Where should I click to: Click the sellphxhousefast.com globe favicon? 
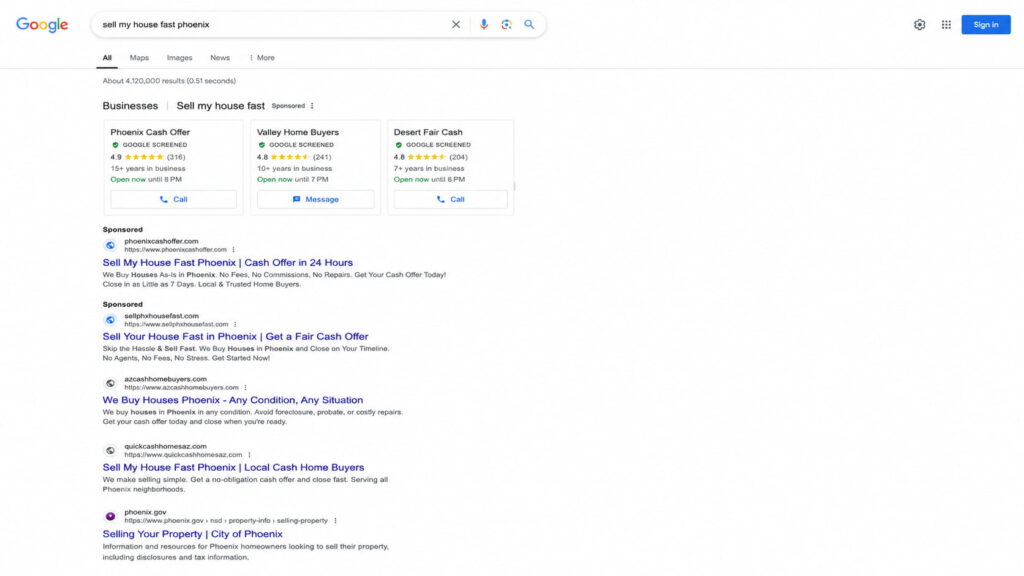pos(110,320)
